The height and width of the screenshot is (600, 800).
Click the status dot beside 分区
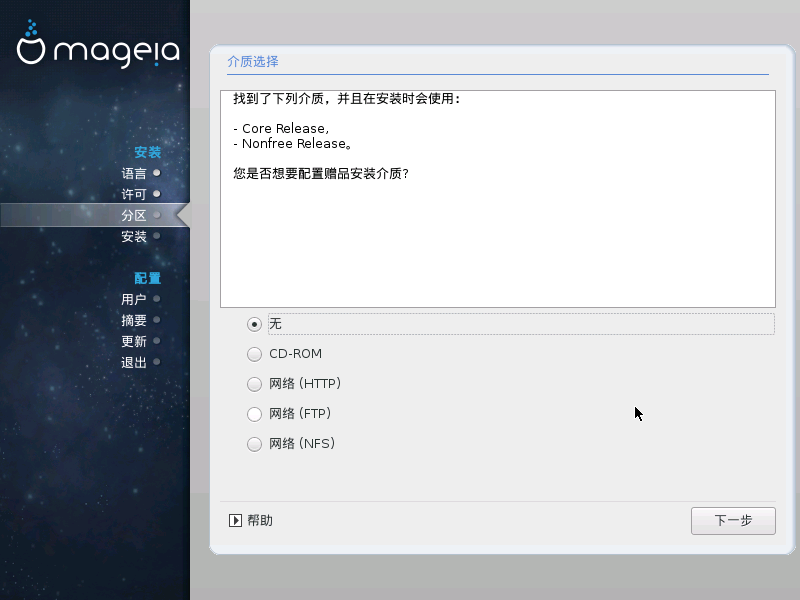(x=157, y=215)
